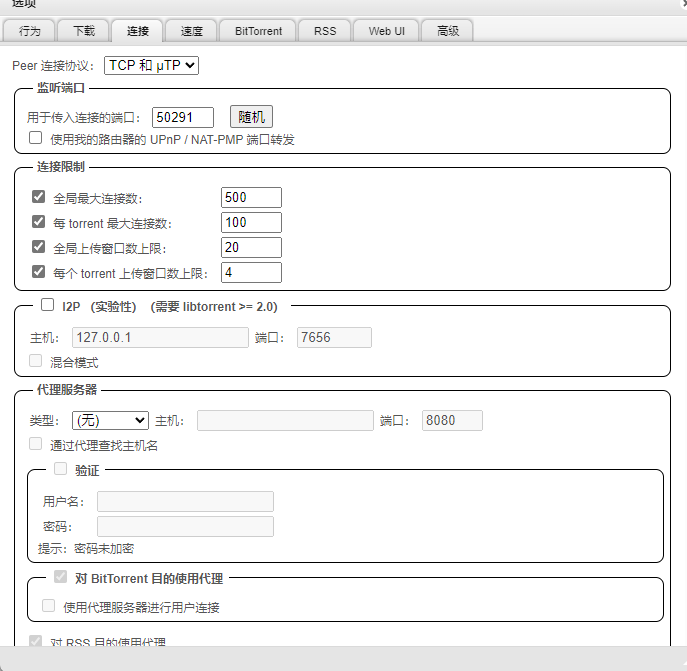Screen dimensions: 687x671
Task: Click the incoming connection port field
Action: [x=183, y=117]
